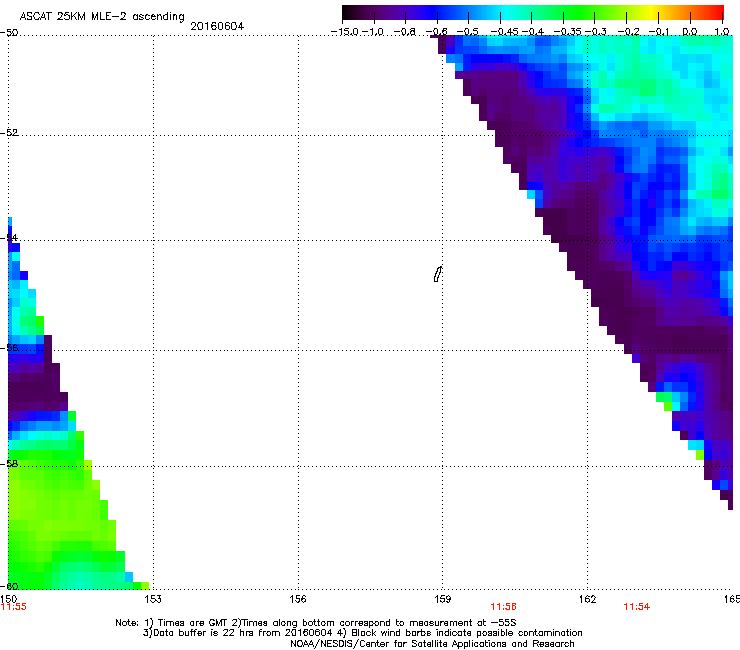This screenshot has height=650, width=740.
Task: Click the -50 latitude axis label
Action: (x=9, y=33)
